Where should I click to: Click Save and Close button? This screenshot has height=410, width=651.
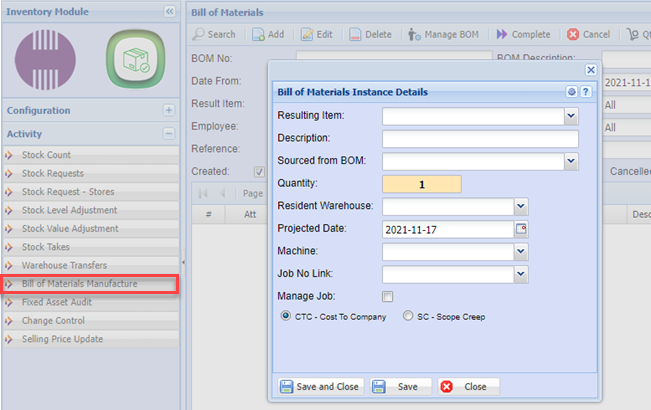[319, 386]
